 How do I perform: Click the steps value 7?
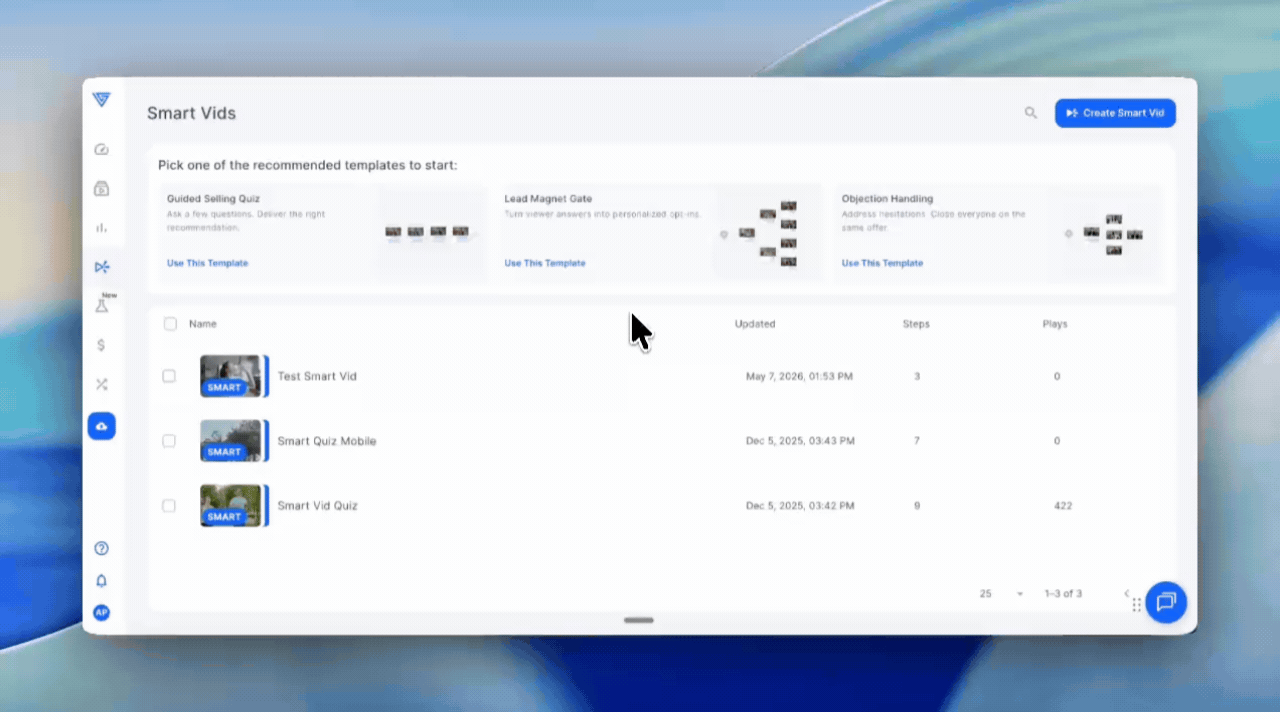[917, 441]
